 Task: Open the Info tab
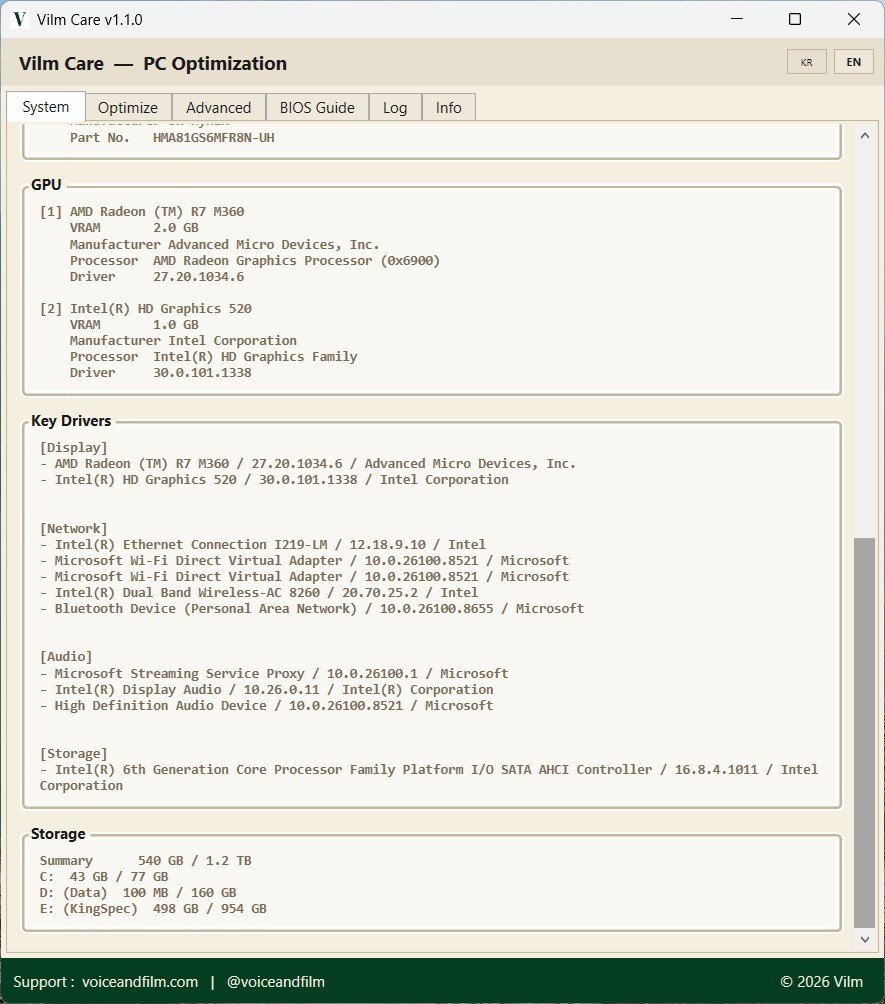(x=448, y=108)
